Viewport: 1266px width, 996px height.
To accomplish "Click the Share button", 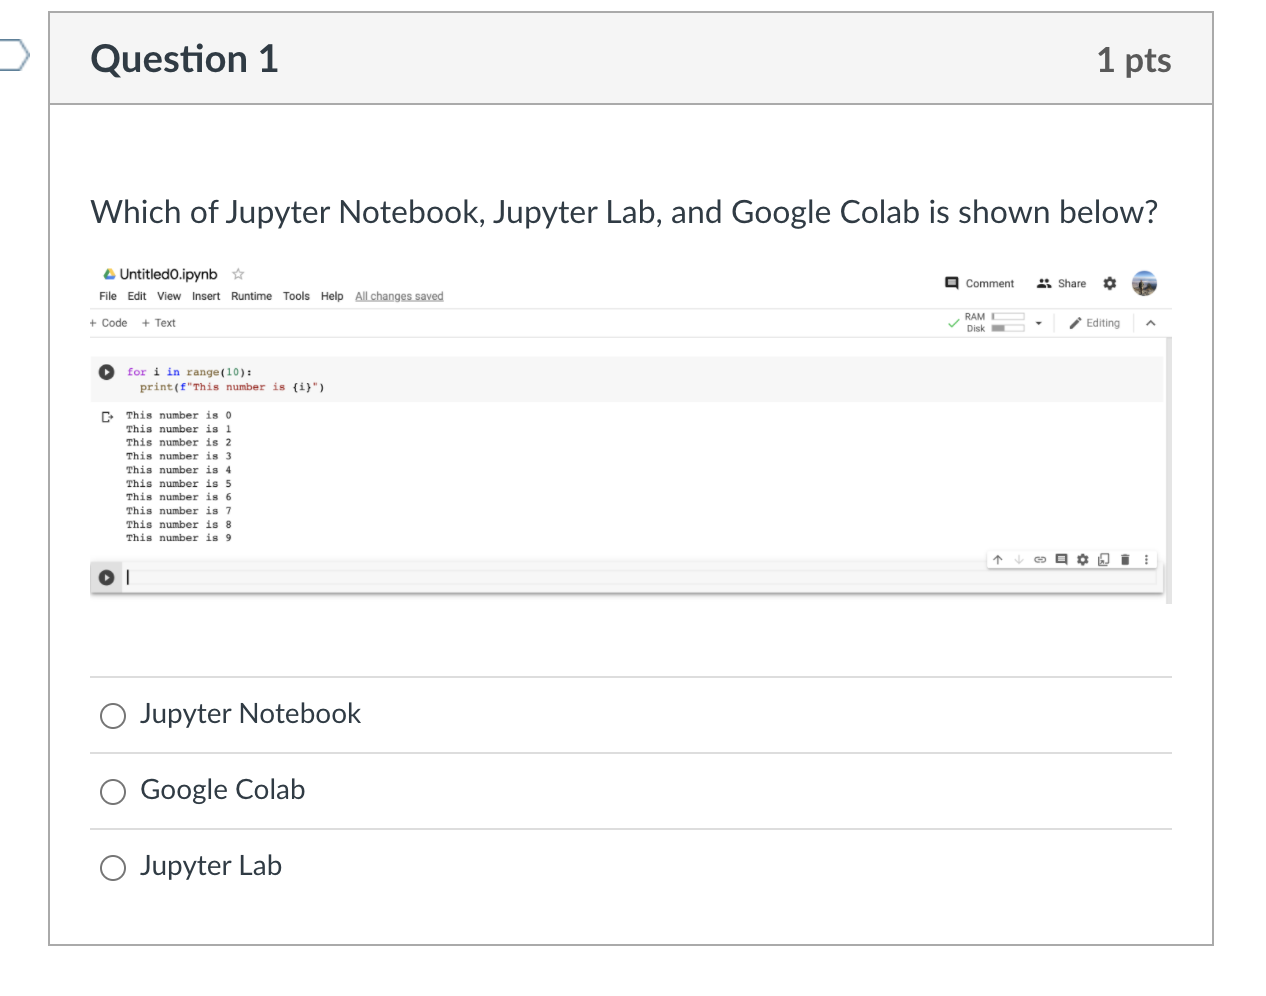I will pos(1062,283).
